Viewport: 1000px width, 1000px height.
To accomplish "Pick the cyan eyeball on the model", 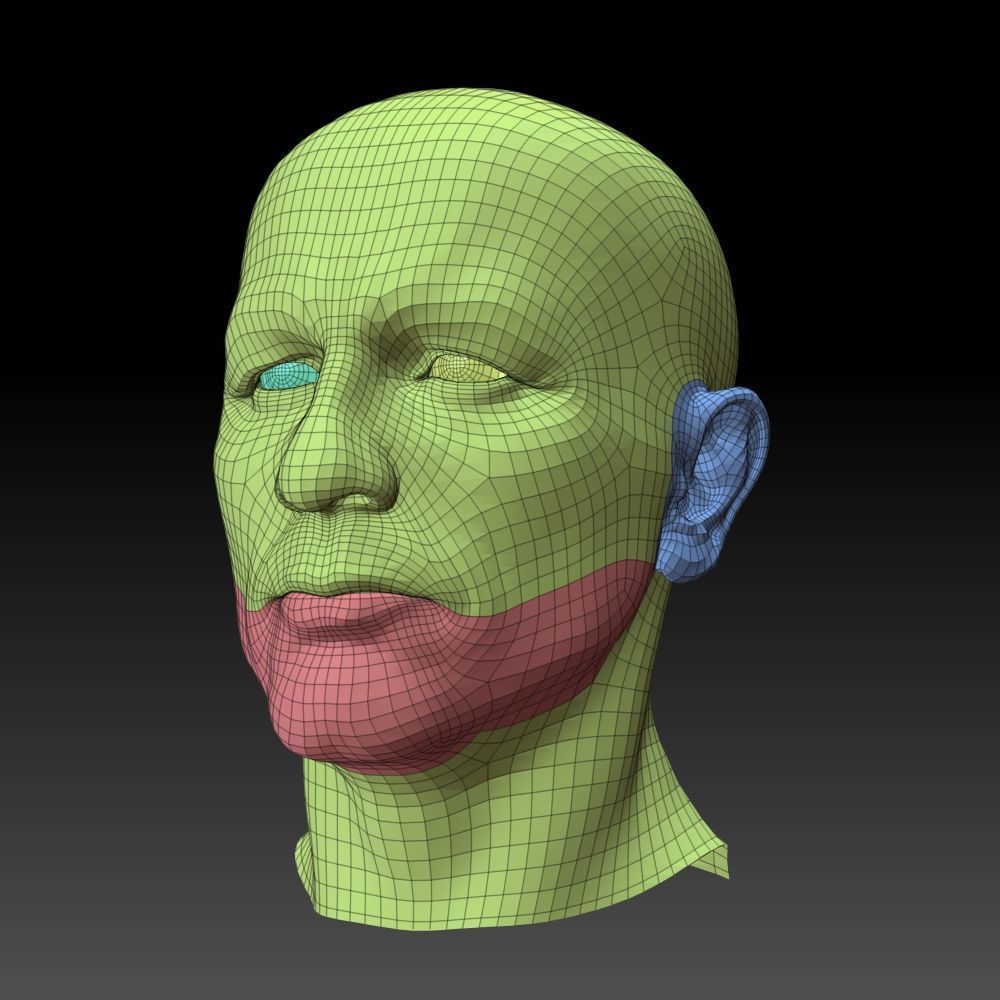I will [288, 376].
